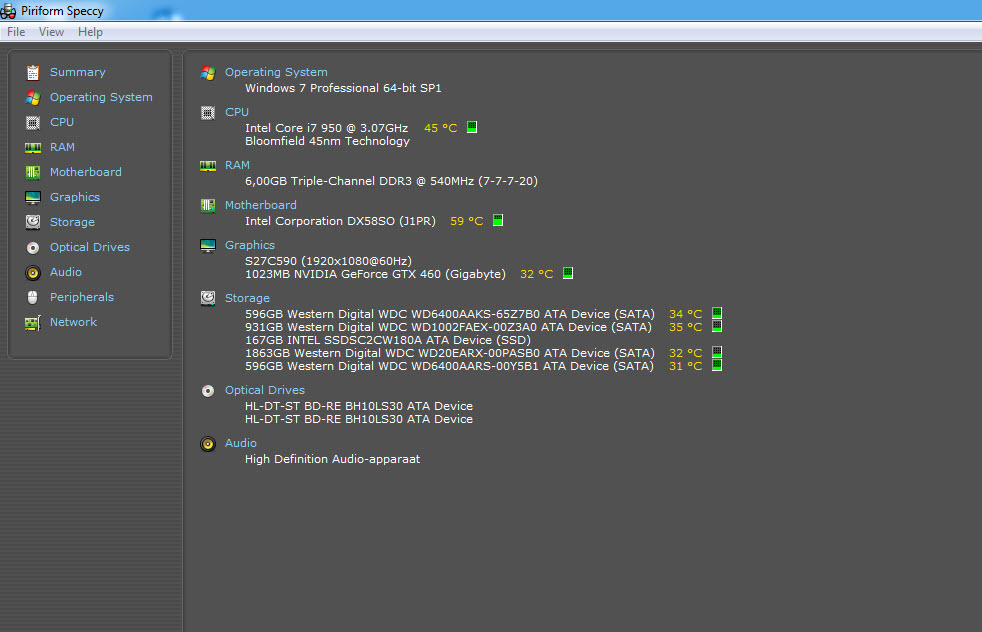Open the View menu
982x632 pixels.
pyautogui.click(x=51, y=32)
